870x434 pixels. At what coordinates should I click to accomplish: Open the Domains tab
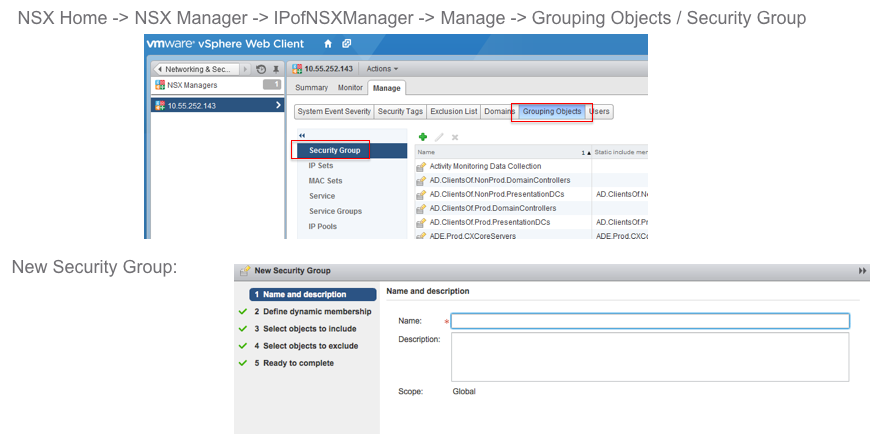[499, 112]
